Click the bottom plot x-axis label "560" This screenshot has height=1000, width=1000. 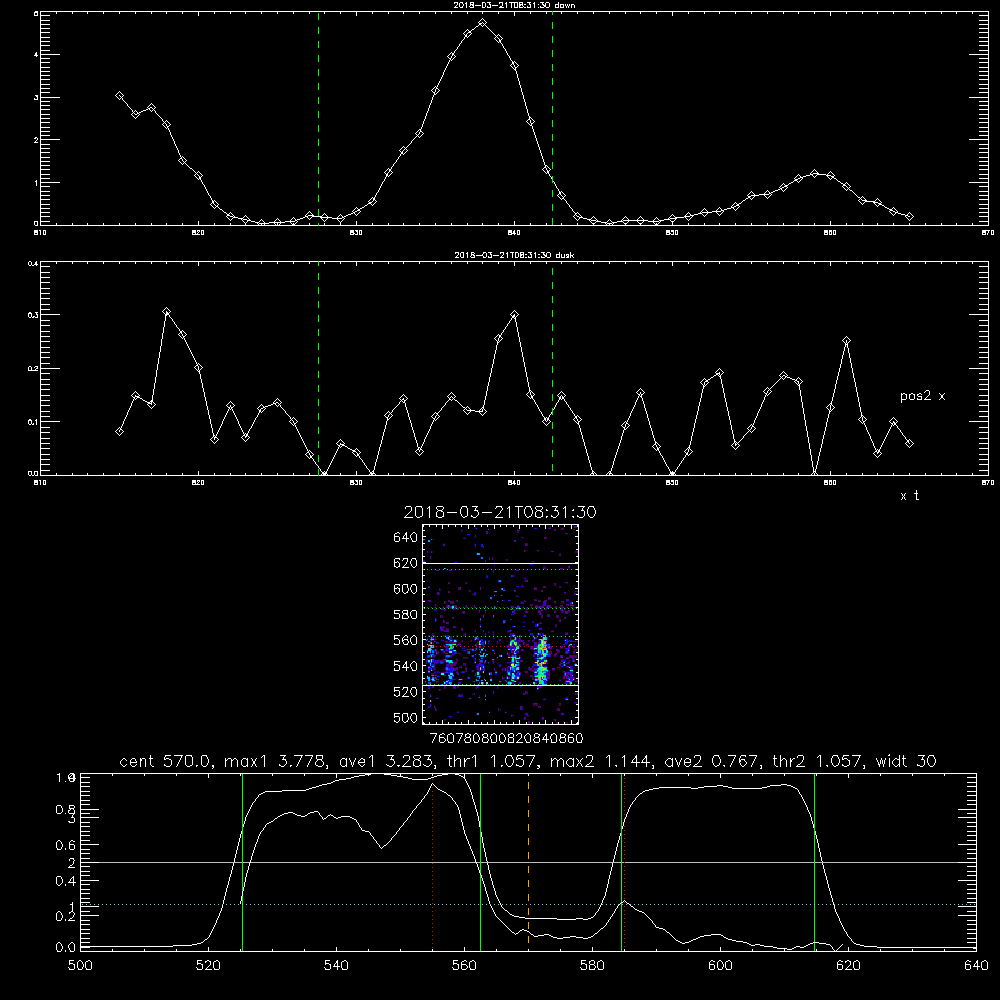pos(464,965)
